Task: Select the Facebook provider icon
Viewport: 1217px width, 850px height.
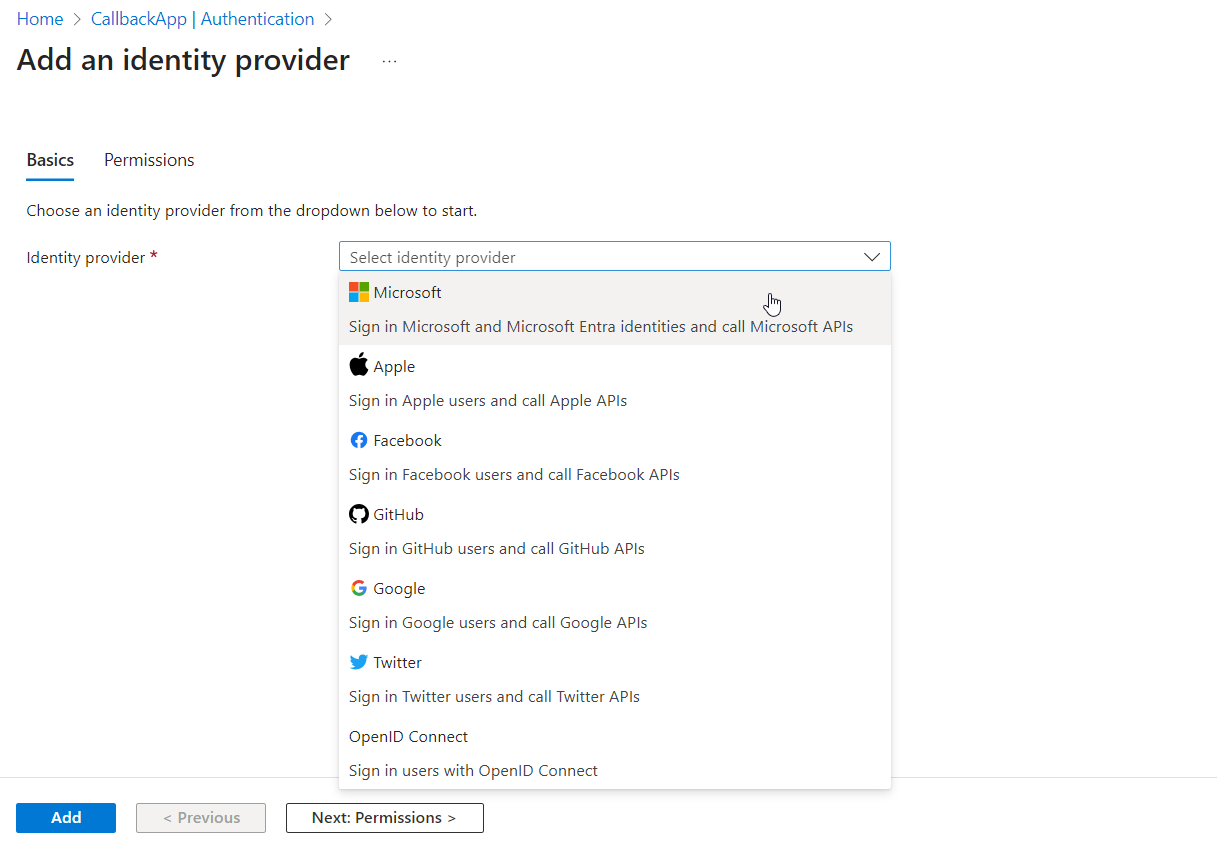Action: tap(358, 440)
